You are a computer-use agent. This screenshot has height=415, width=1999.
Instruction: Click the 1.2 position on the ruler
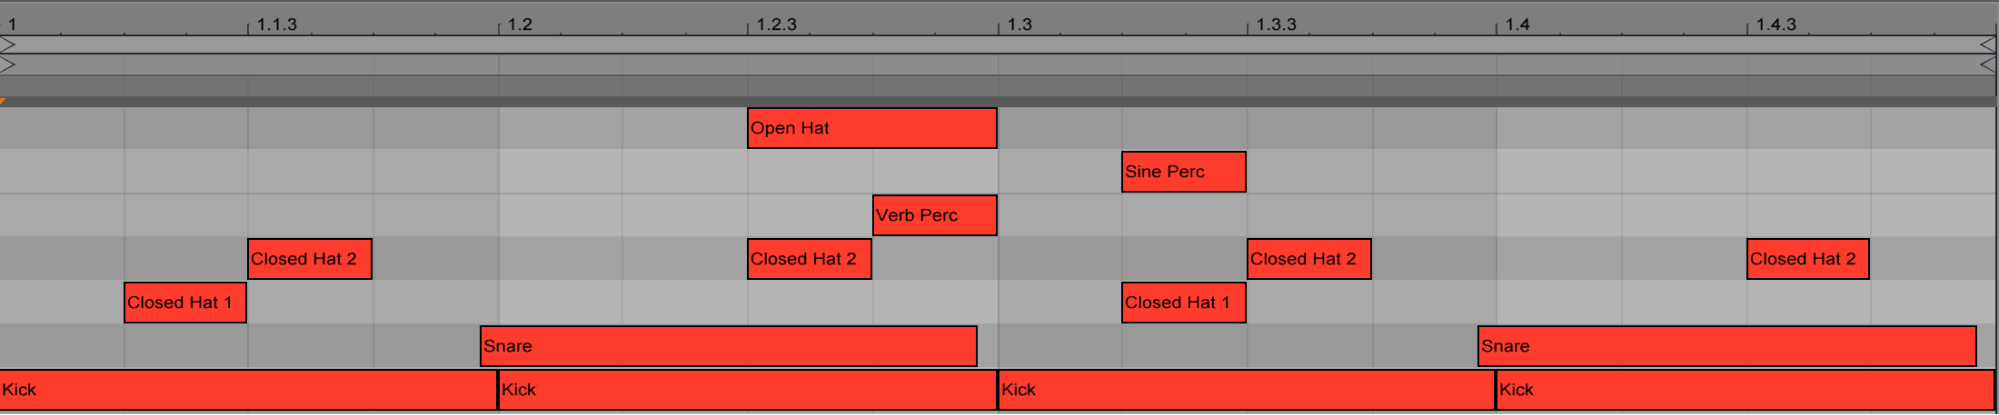(x=520, y=24)
